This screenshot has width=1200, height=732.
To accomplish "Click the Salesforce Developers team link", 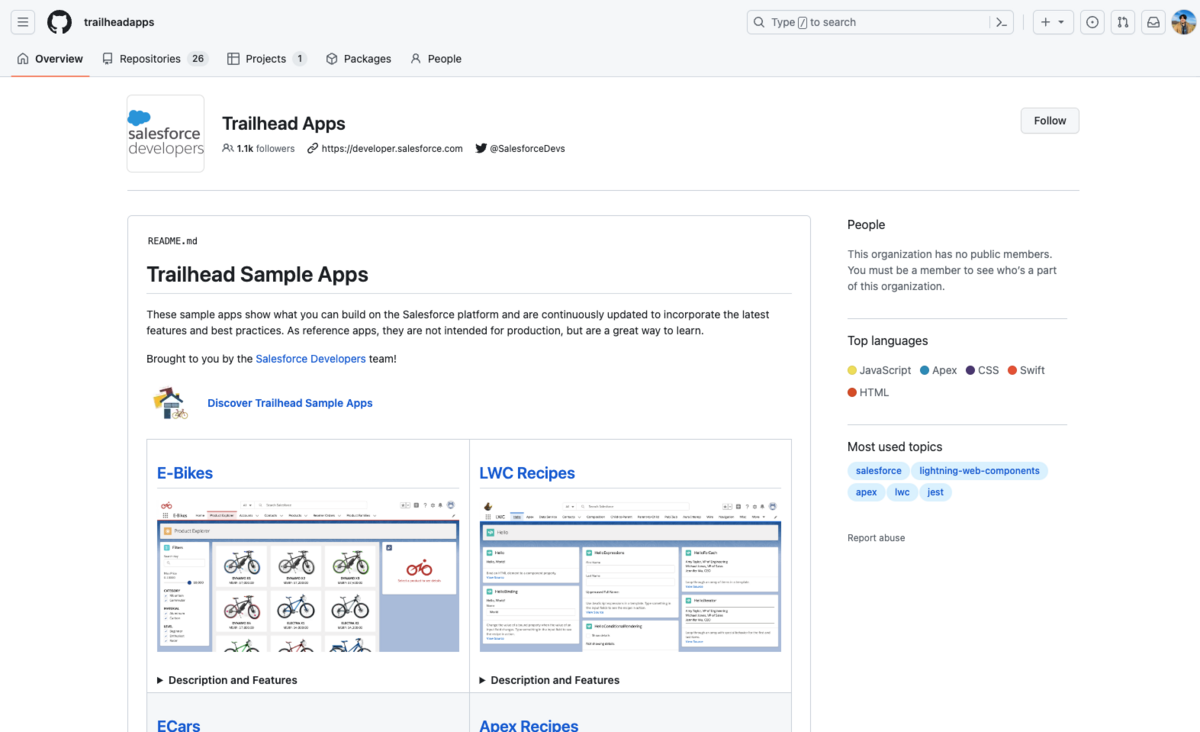I will 311,359.
